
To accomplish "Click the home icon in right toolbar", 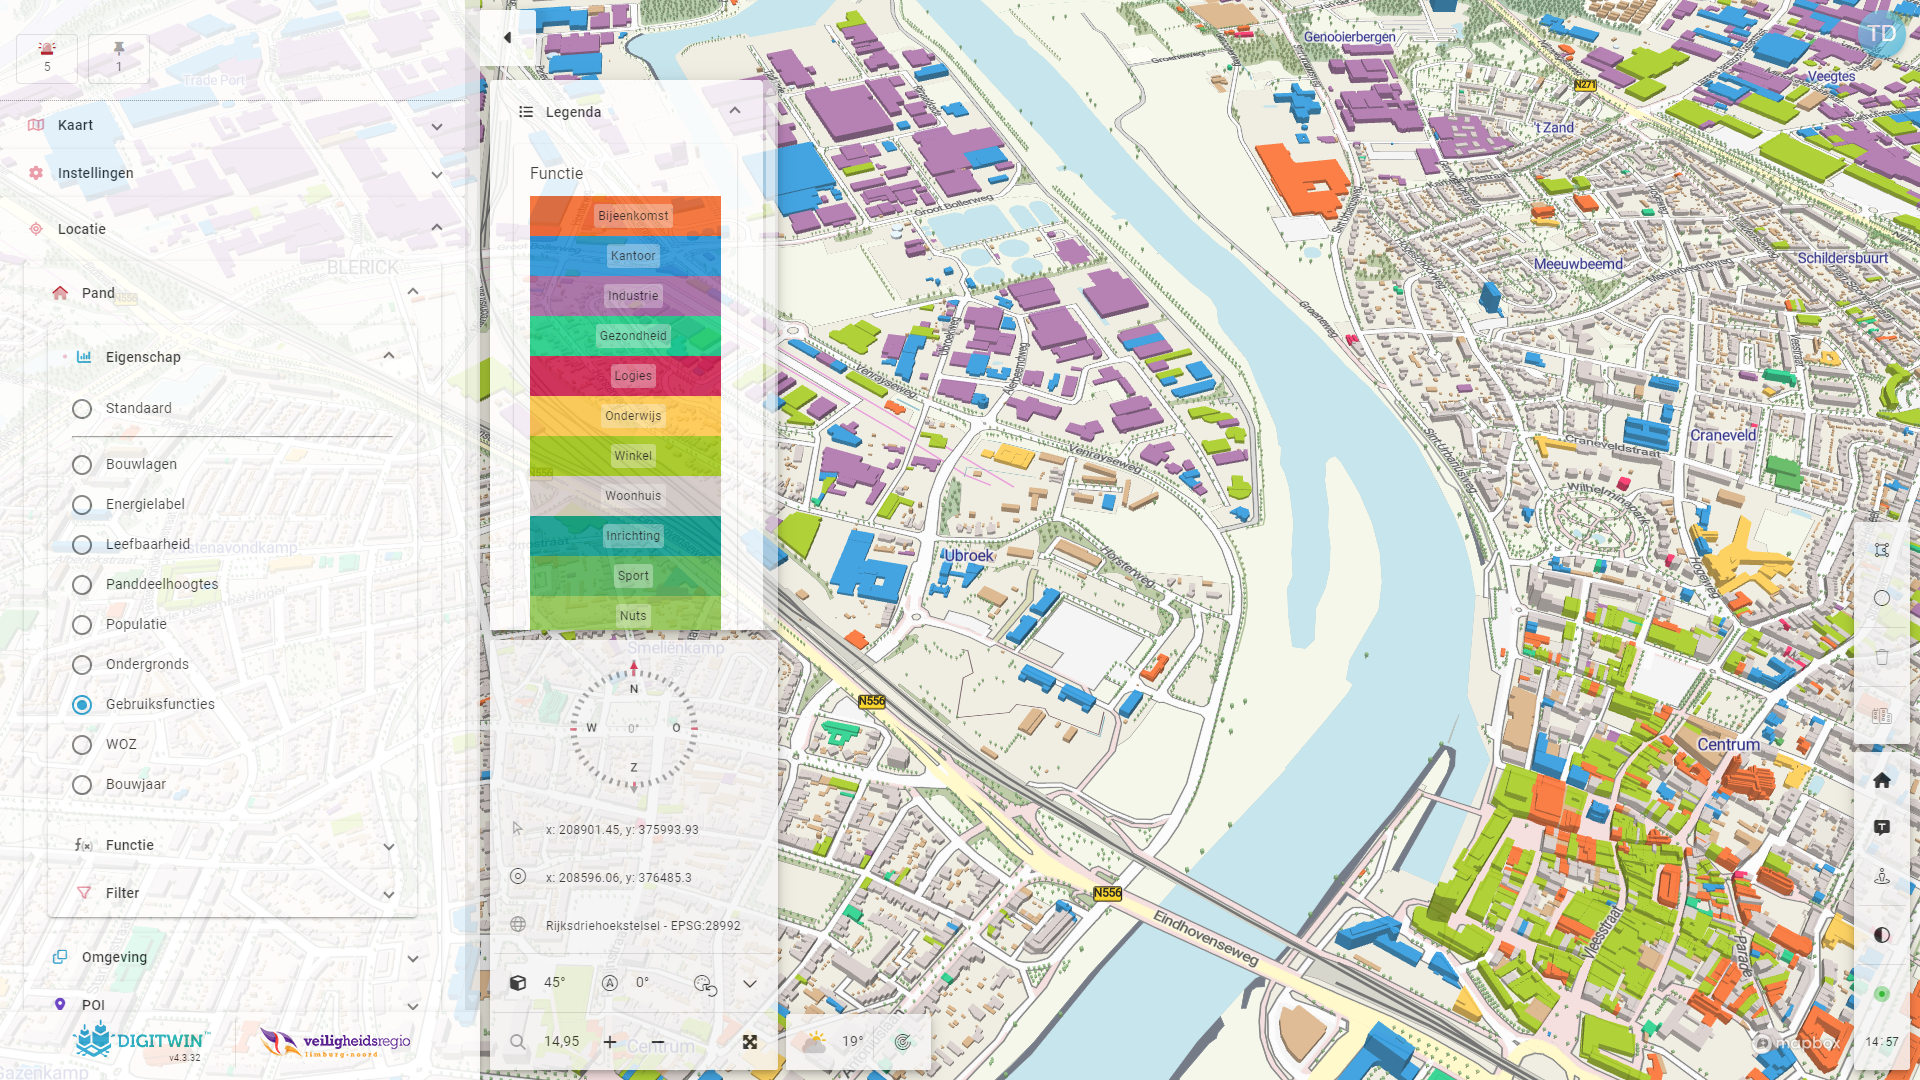I will [x=1881, y=780].
